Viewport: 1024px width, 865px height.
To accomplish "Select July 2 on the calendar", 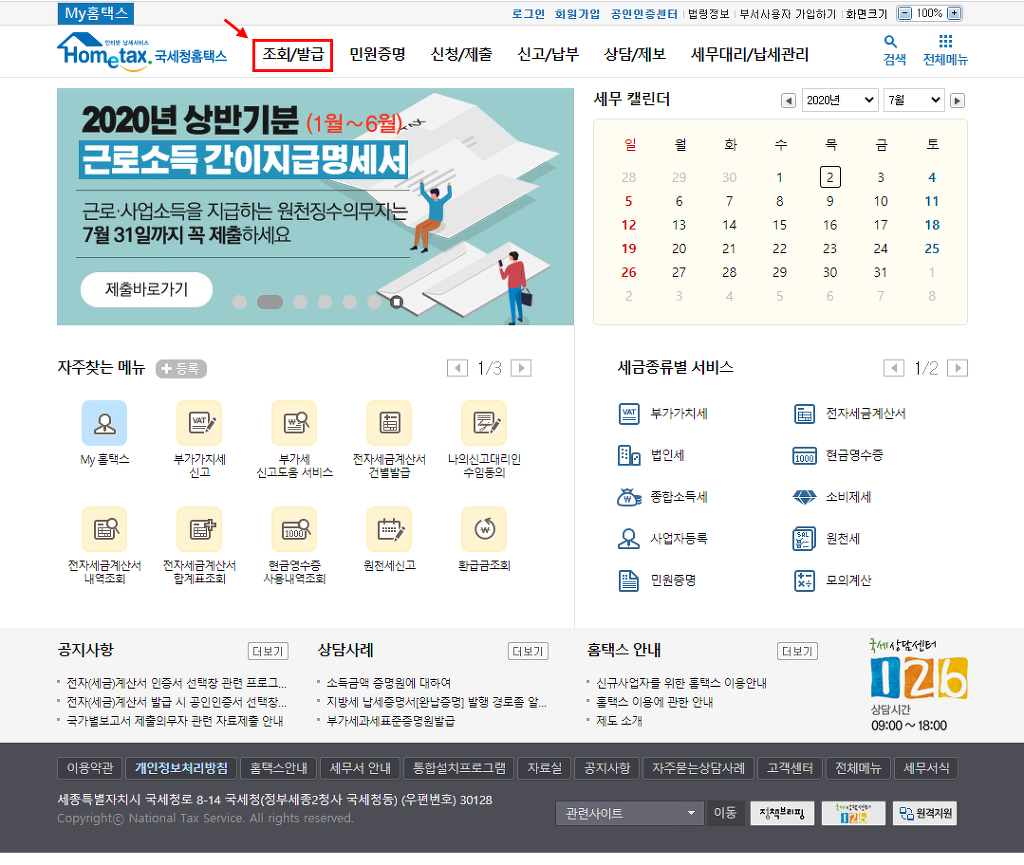I will (x=830, y=177).
